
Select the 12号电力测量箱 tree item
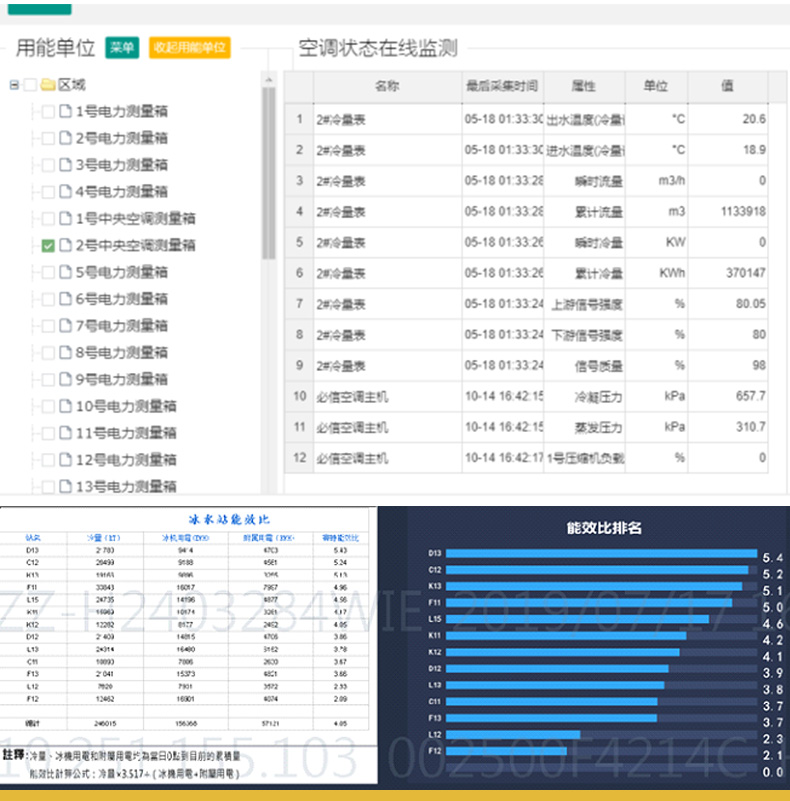[x=126, y=460]
